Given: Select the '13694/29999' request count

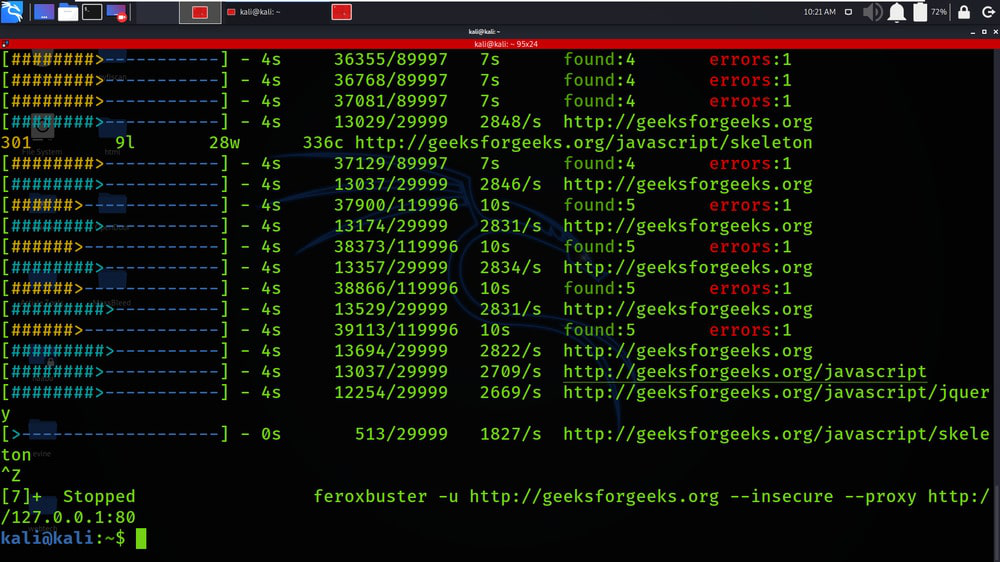Looking at the screenshot, I should tap(391, 351).
